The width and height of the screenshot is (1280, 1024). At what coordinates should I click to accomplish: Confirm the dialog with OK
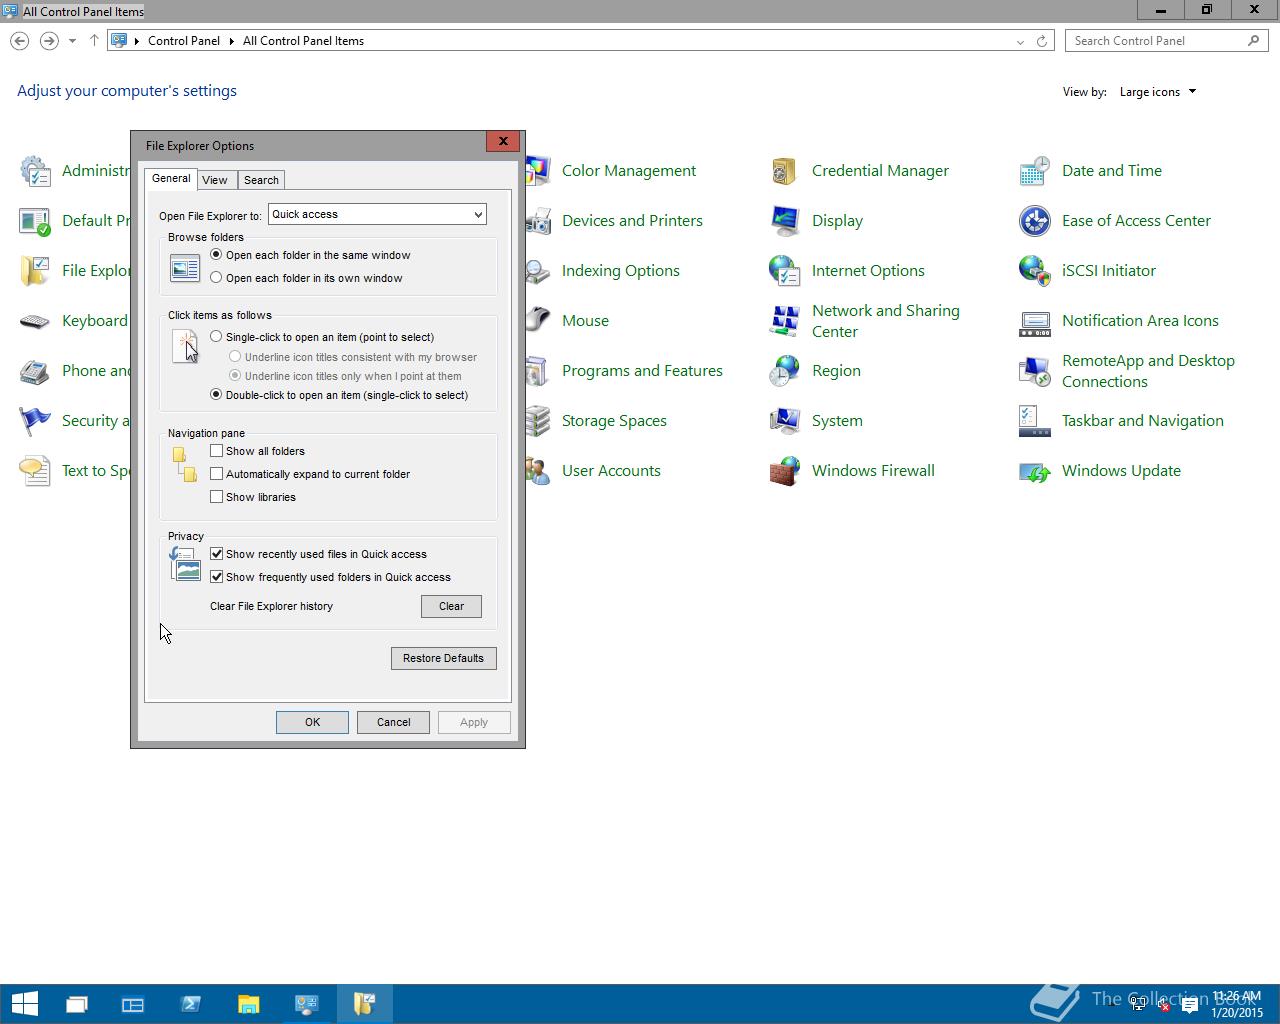tap(312, 722)
